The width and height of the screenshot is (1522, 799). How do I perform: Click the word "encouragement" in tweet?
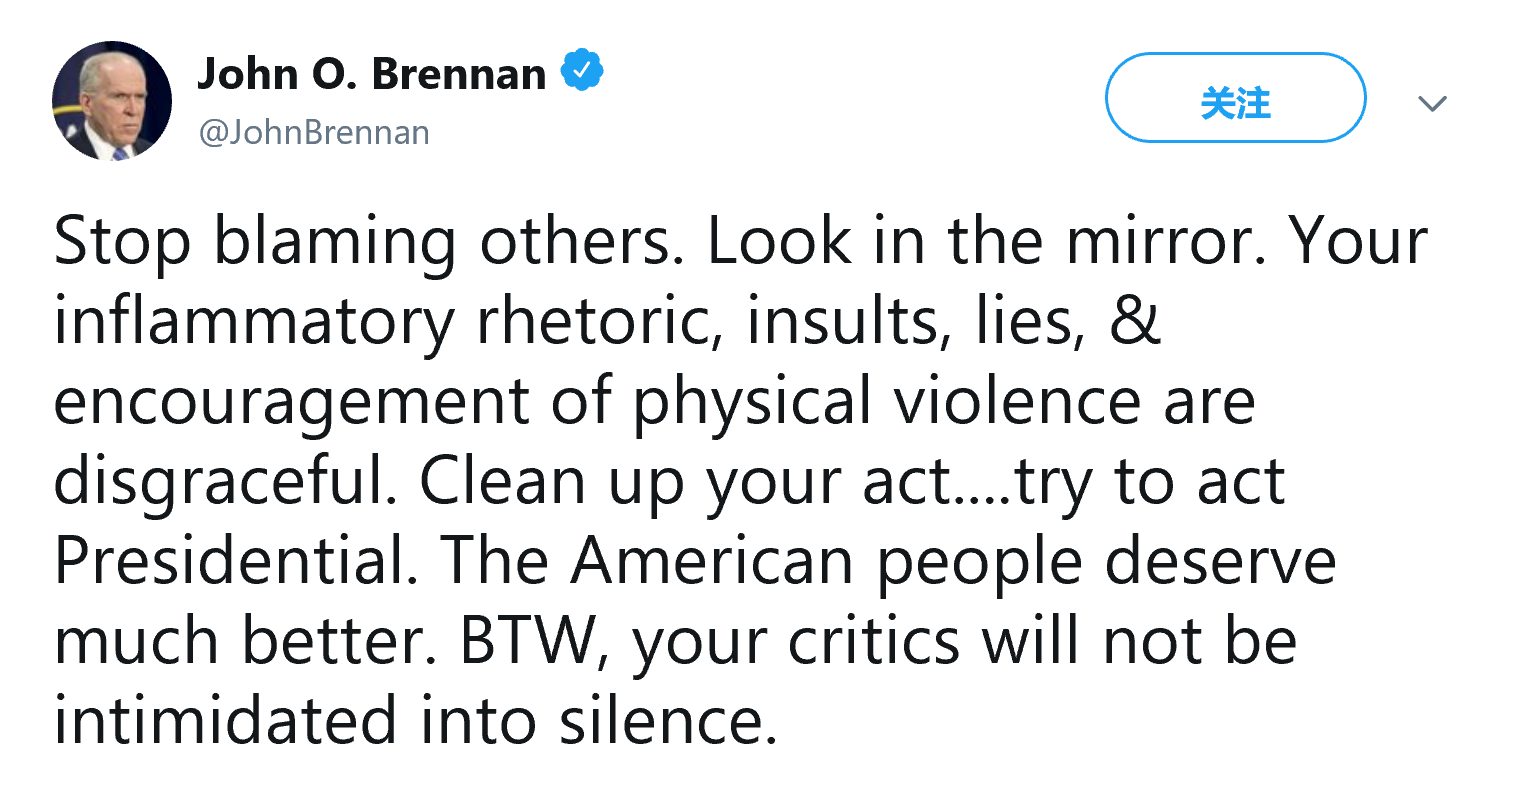(290, 402)
